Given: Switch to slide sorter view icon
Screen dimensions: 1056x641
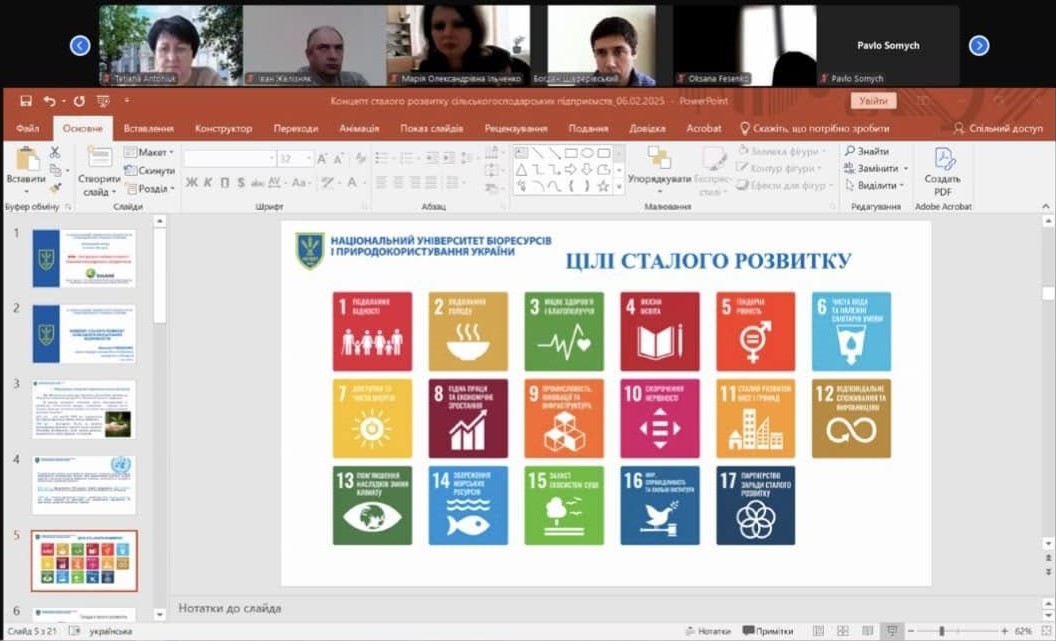Looking at the screenshot, I should click(x=843, y=631).
